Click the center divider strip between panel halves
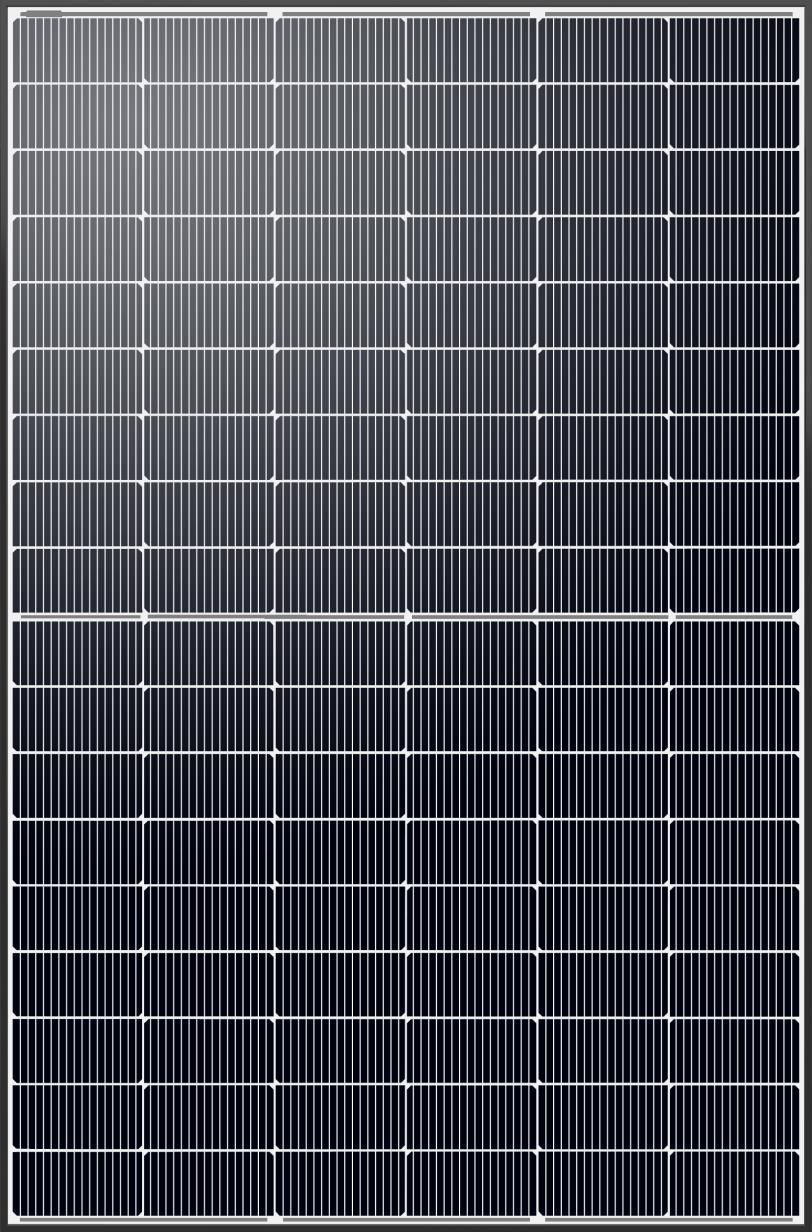This screenshot has width=812, height=1232. click(x=406, y=616)
